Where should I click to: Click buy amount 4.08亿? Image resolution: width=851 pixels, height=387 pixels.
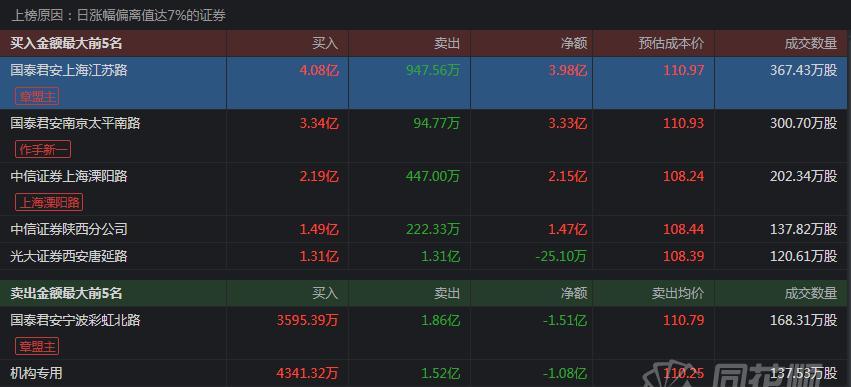319,70
